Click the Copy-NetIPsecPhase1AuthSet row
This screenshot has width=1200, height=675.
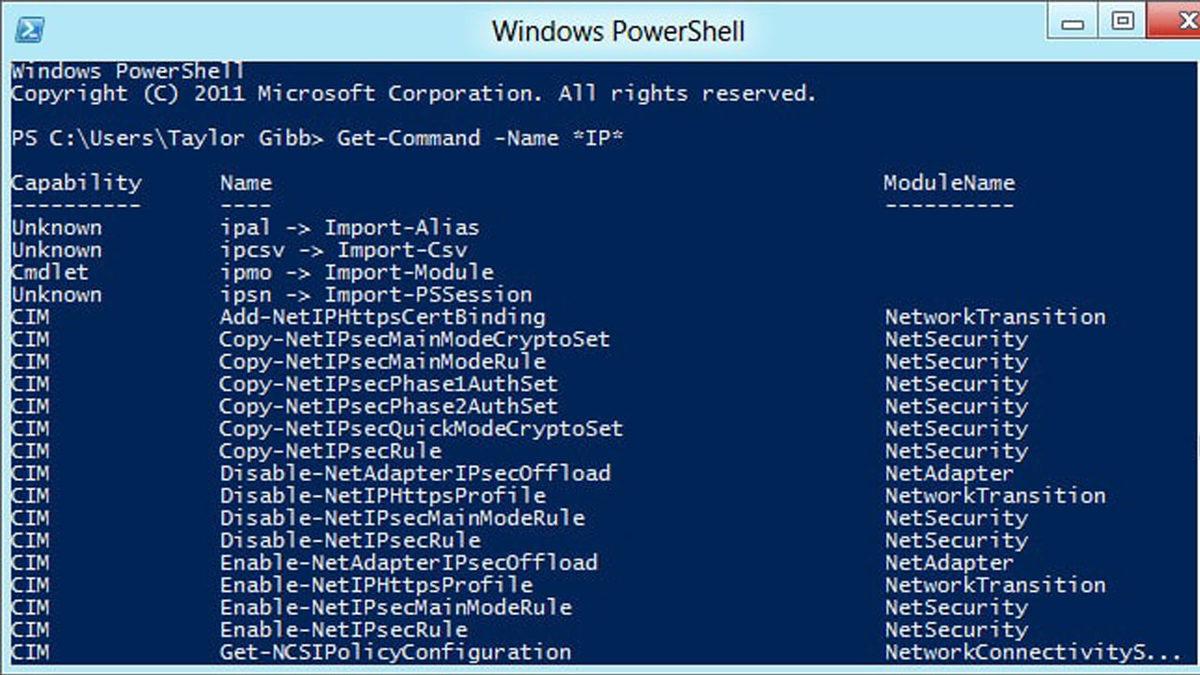tap(387, 383)
